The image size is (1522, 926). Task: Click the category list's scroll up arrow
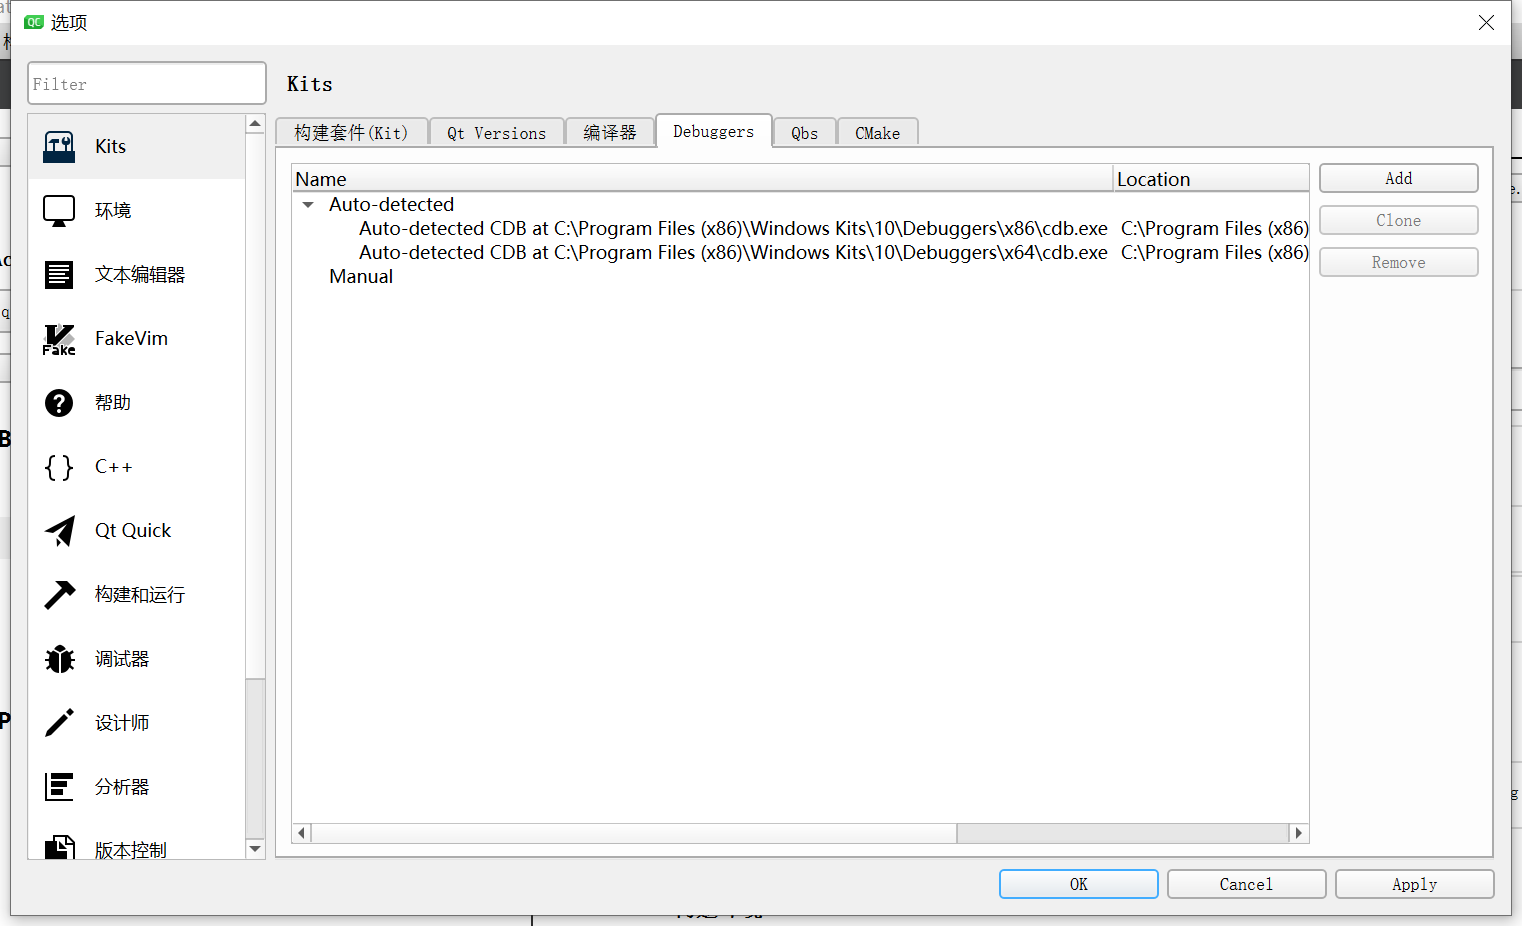pyautogui.click(x=255, y=124)
